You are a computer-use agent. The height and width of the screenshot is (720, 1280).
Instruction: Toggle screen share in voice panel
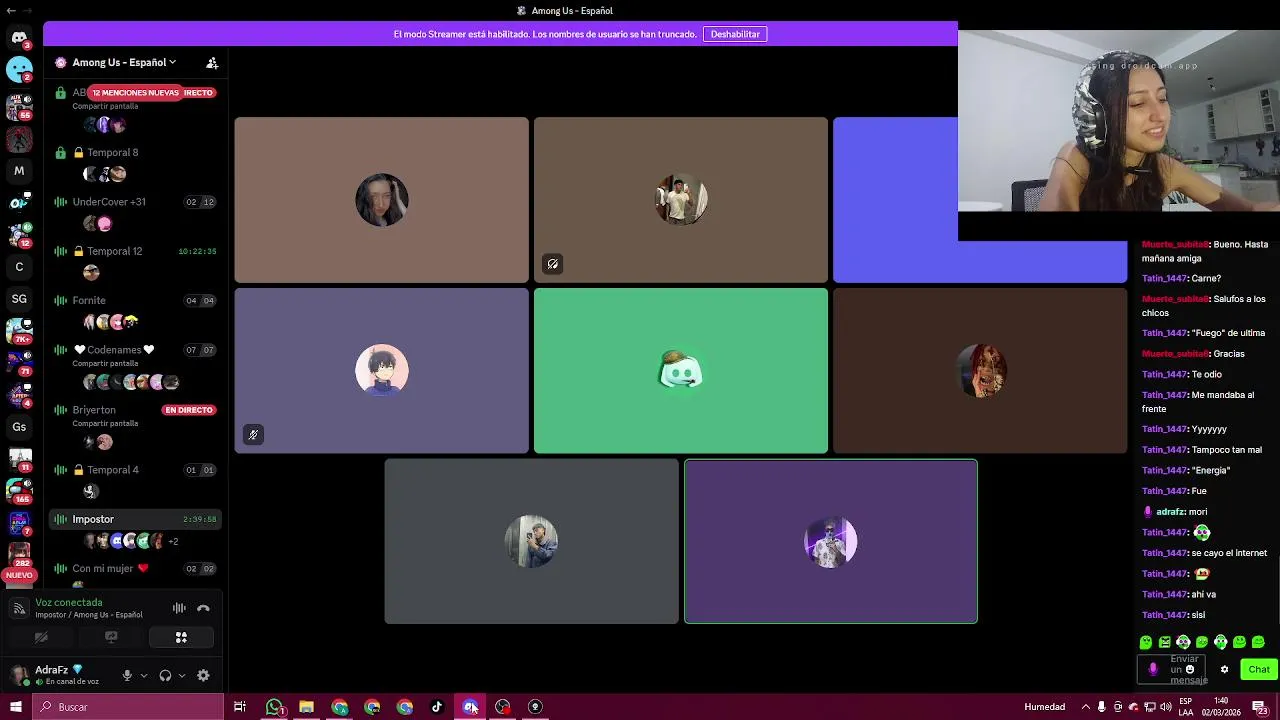point(111,637)
